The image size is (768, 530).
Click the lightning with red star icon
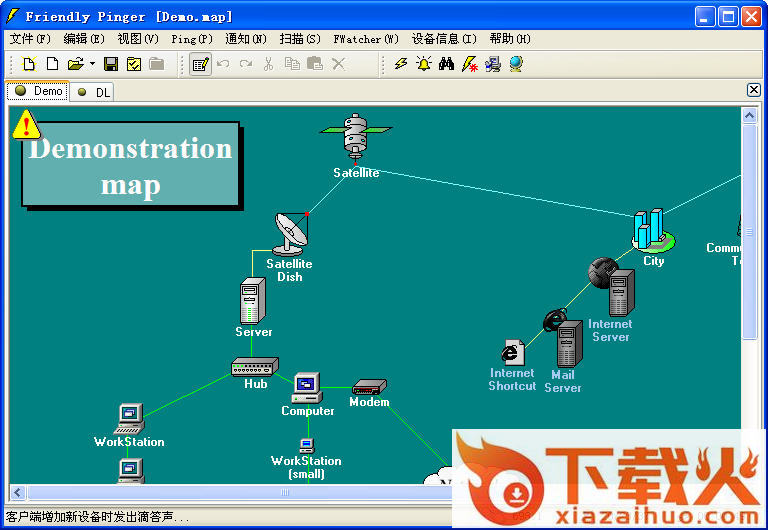(x=469, y=64)
